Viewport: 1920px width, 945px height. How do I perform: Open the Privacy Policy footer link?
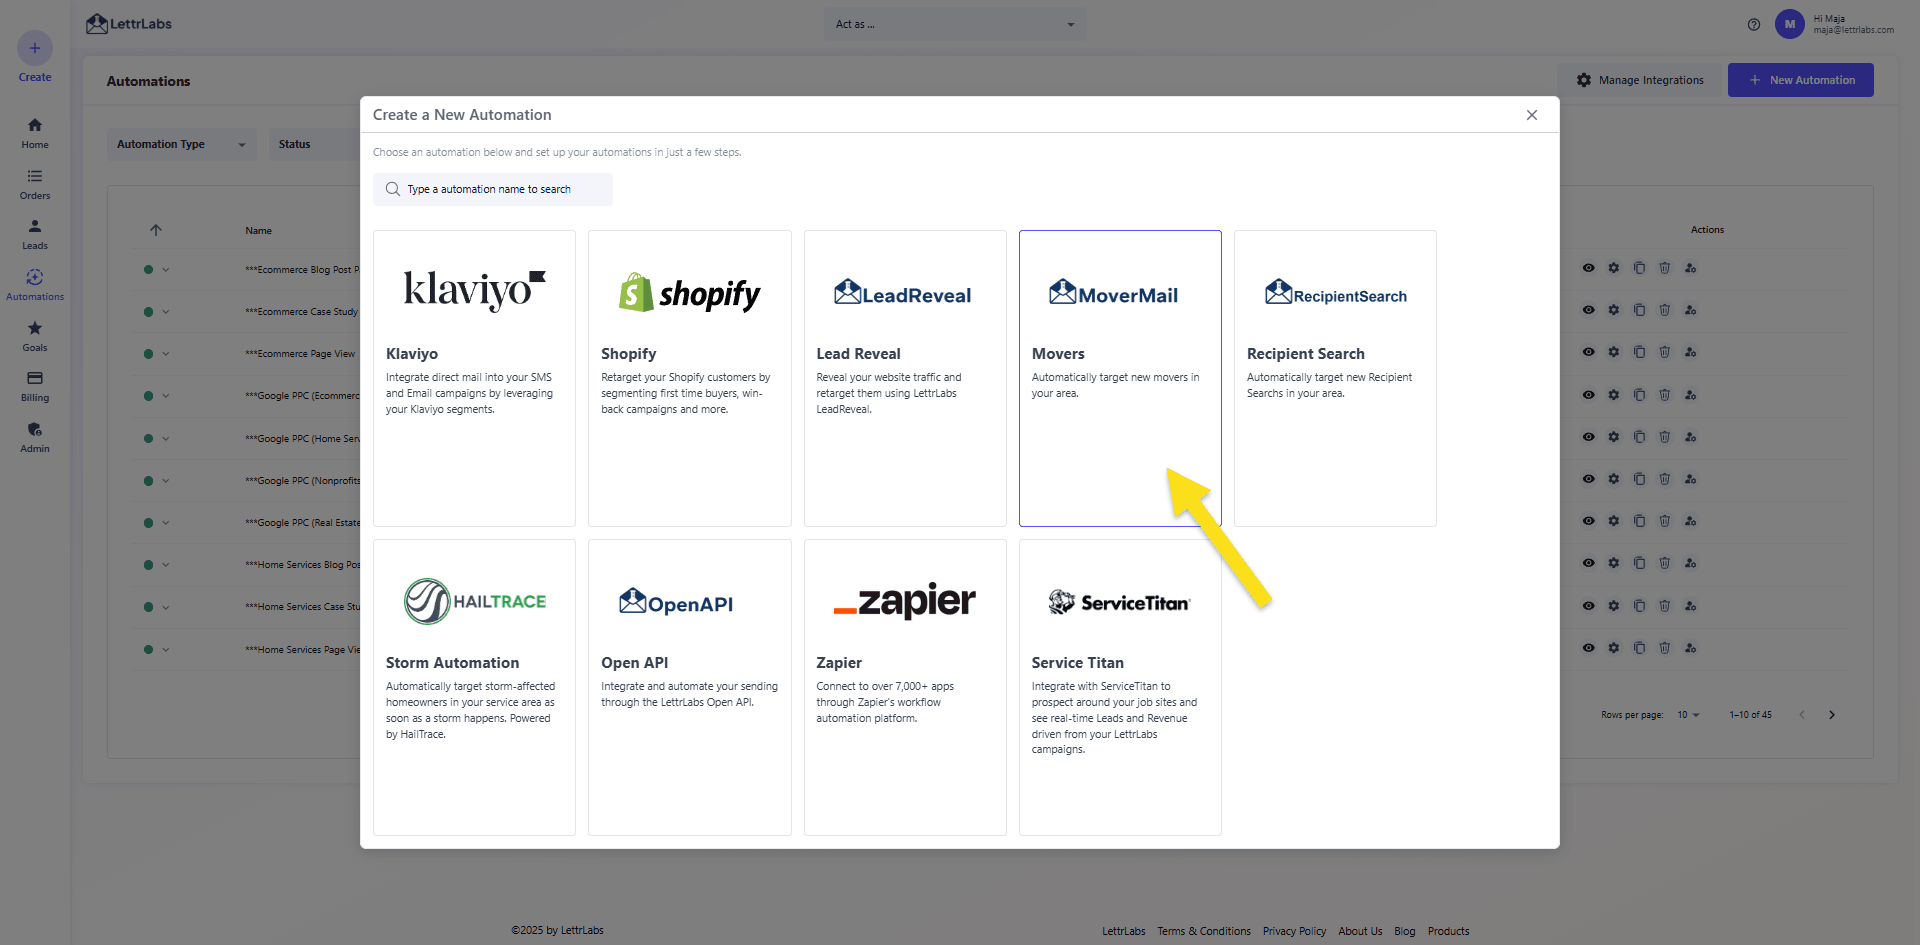point(1294,931)
